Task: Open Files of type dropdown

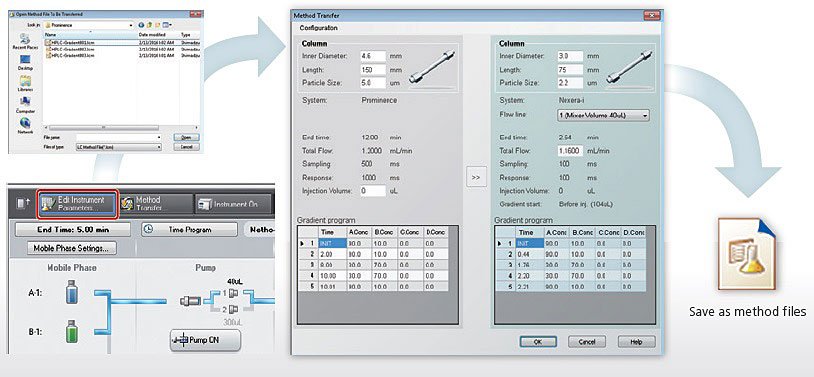Action: coord(119,147)
